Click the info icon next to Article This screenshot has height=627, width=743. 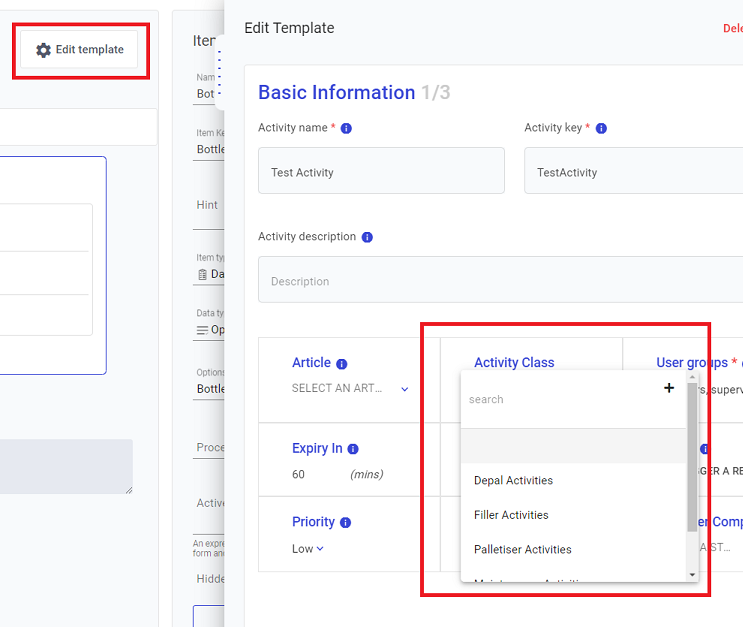tap(342, 364)
